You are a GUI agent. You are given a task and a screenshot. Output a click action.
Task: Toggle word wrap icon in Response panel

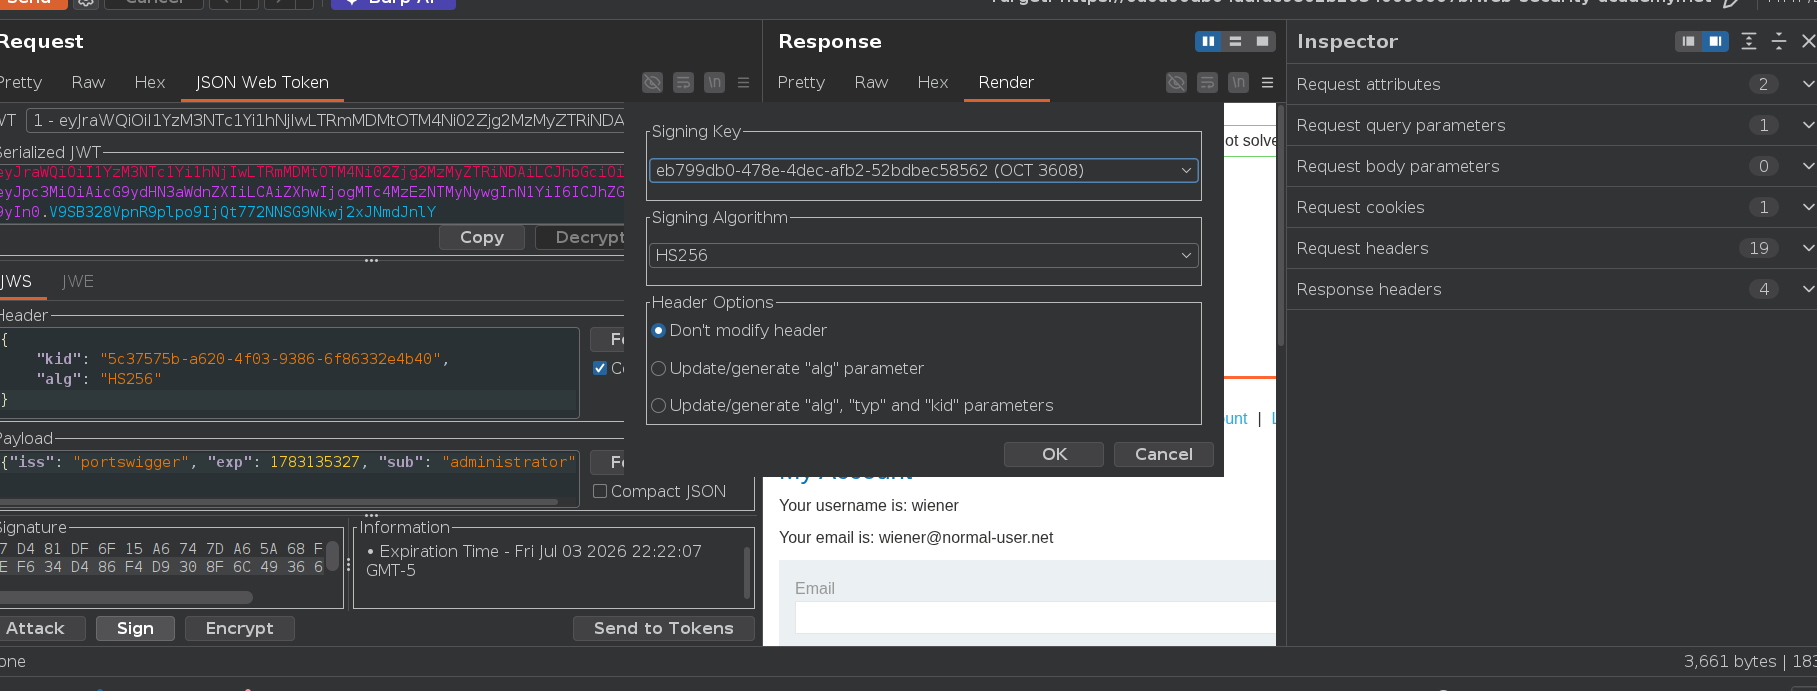[x=1208, y=83]
